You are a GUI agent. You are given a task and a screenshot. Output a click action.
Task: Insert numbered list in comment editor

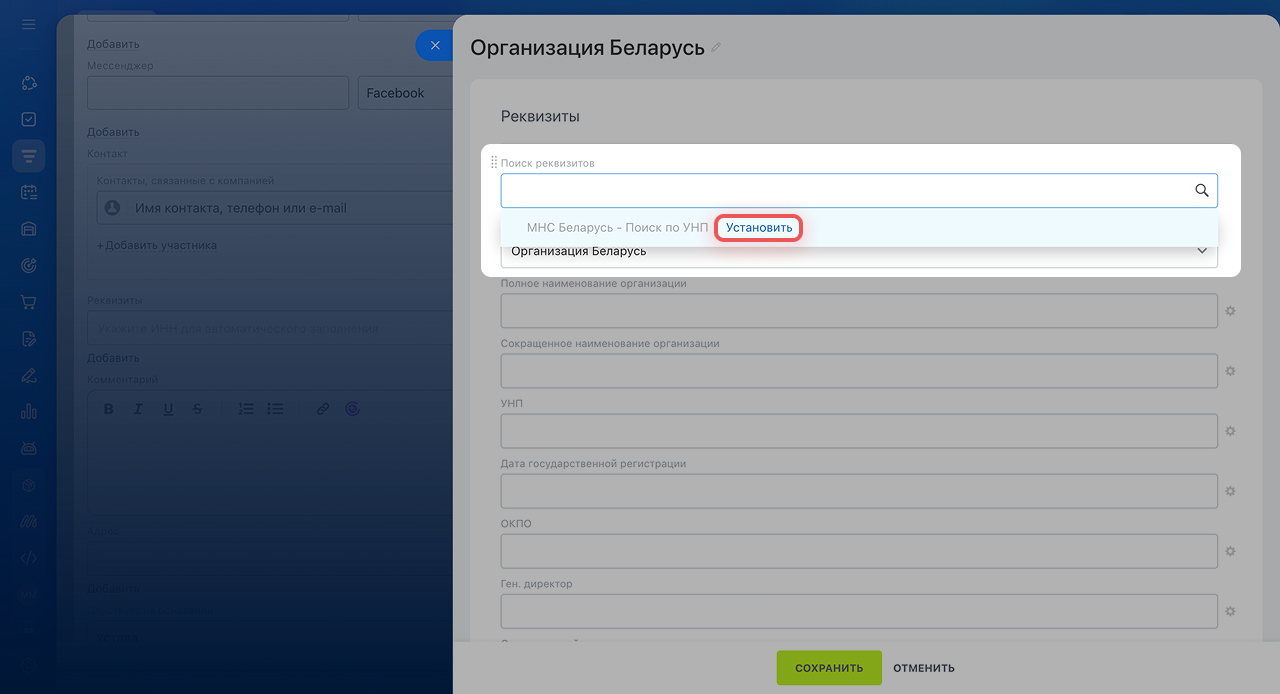coord(246,409)
